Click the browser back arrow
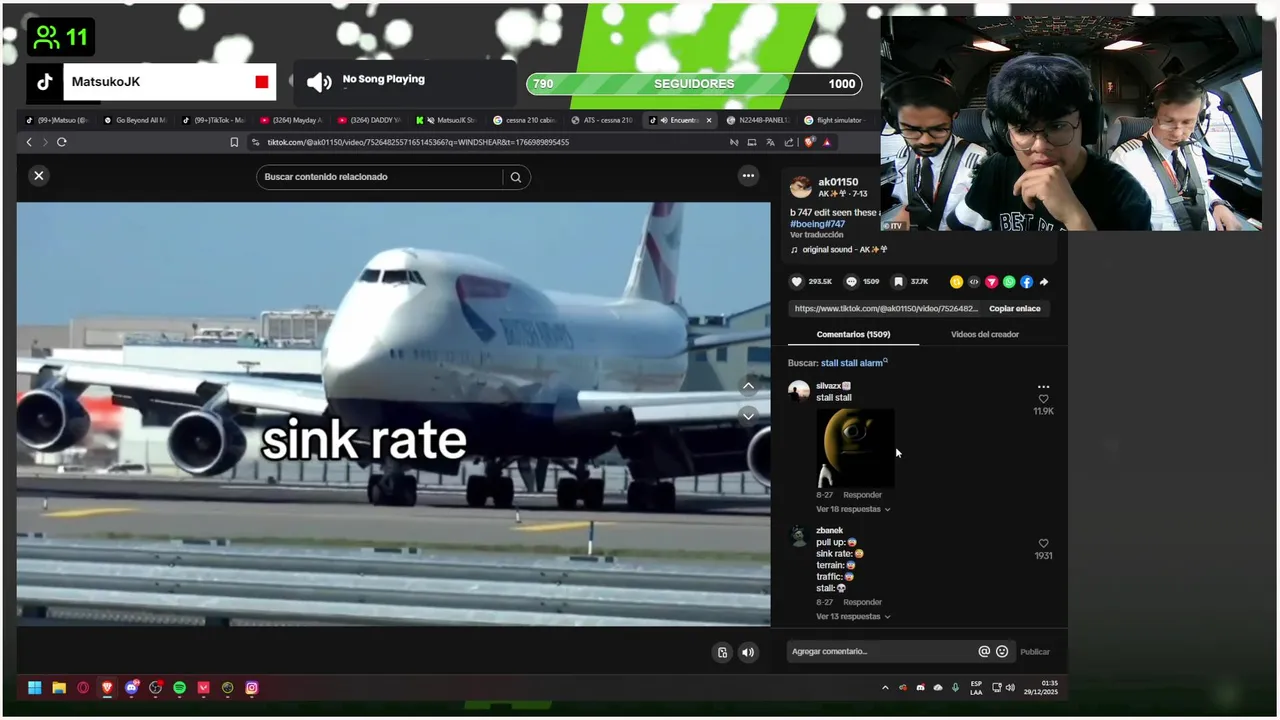 (x=29, y=142)
